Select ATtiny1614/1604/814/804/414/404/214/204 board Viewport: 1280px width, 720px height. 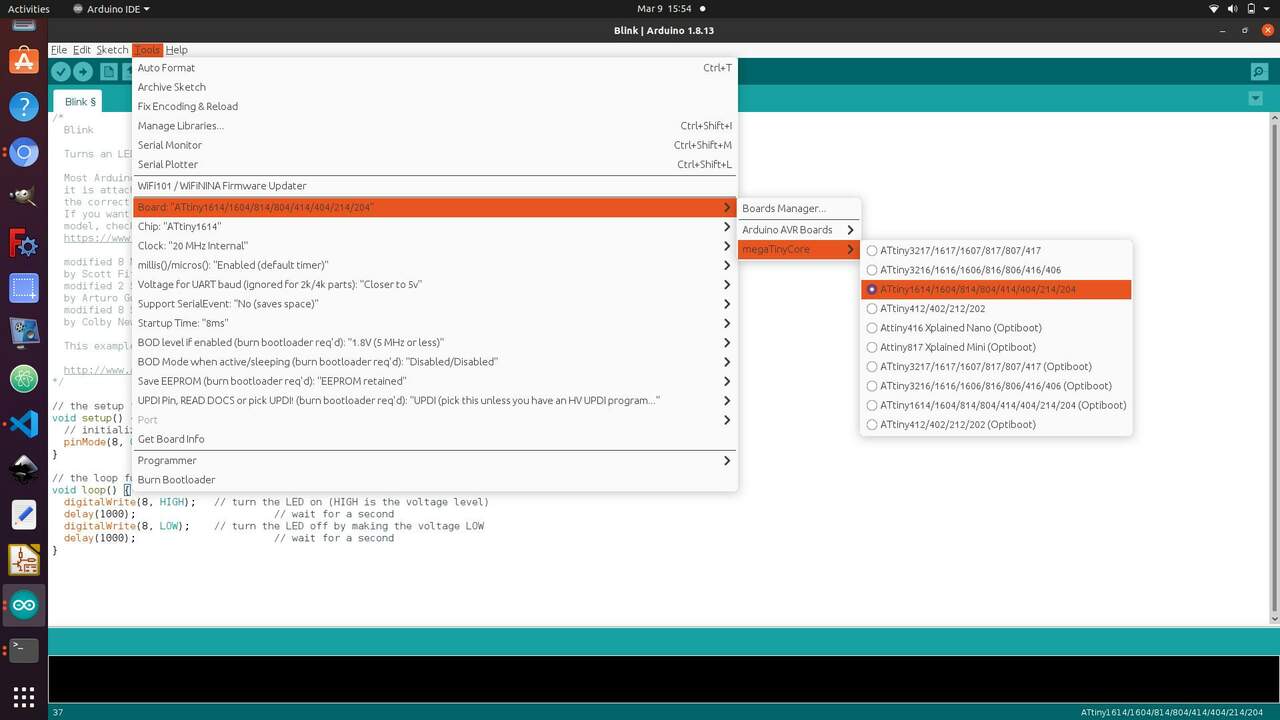tap(996, 289)
